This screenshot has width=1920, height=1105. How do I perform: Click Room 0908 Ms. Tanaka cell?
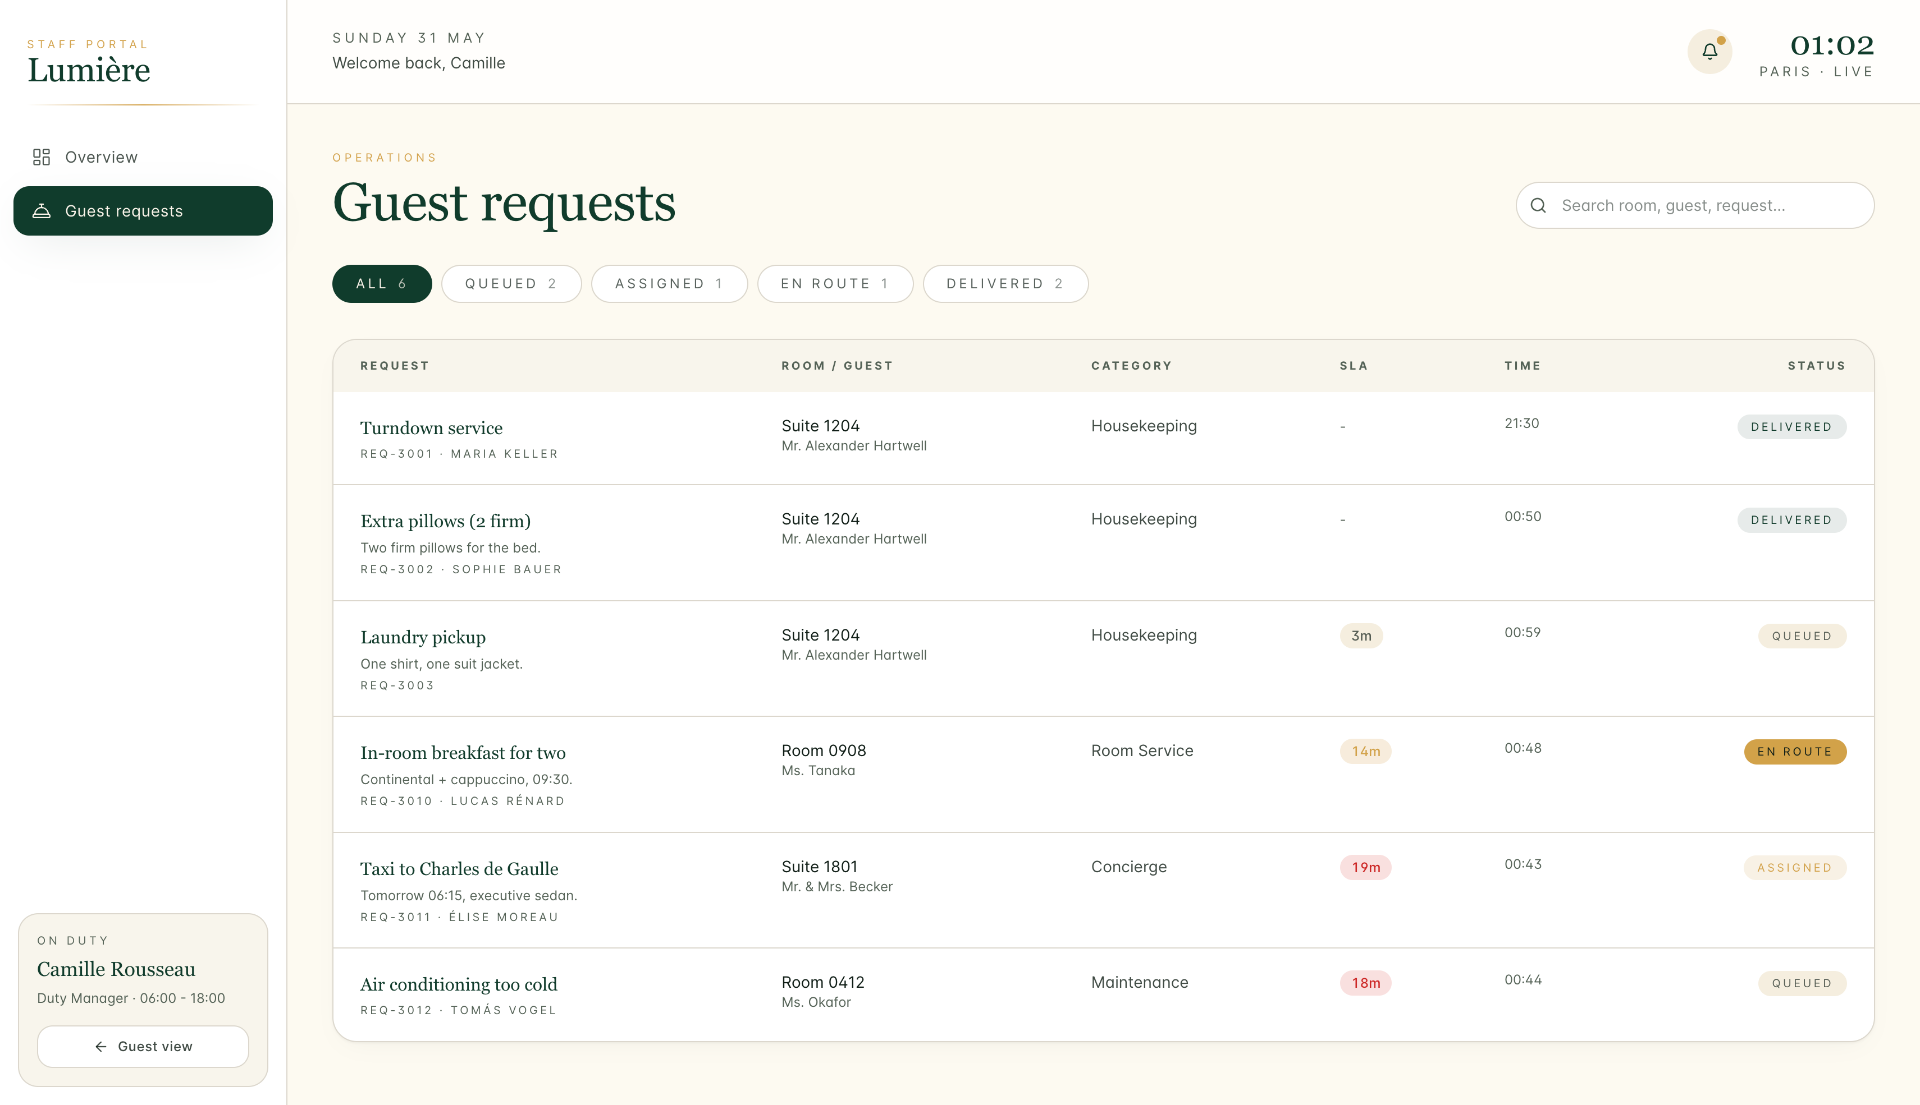point(824,760)
